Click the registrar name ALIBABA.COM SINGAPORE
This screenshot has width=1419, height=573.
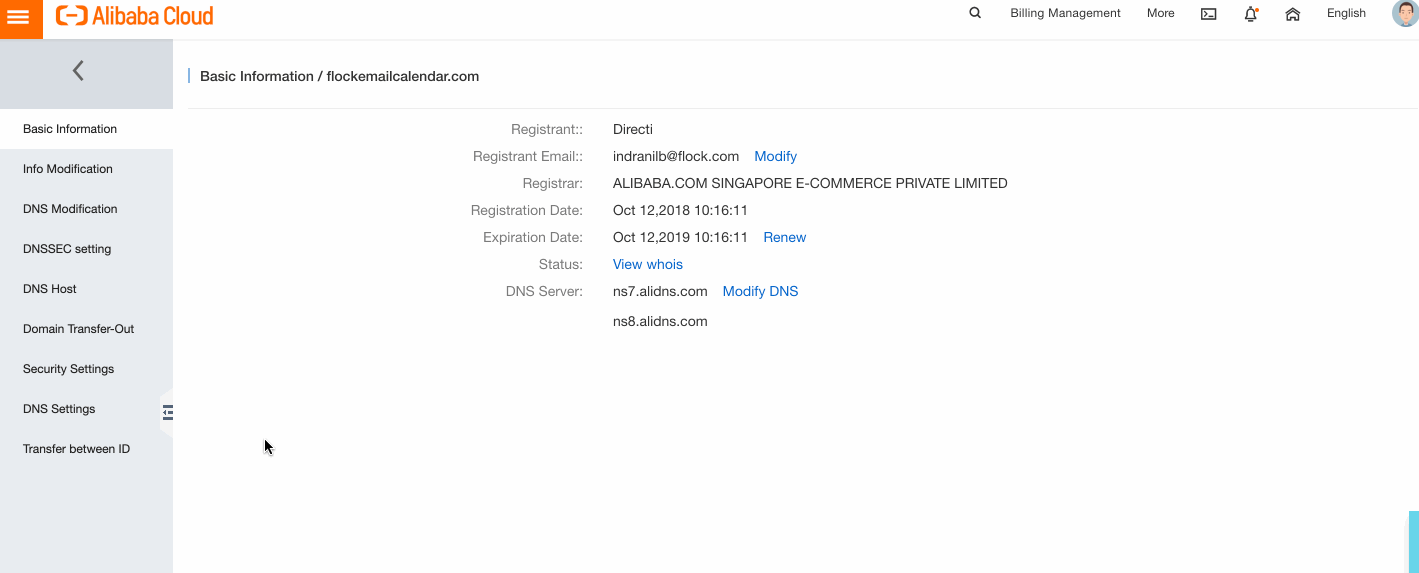click(810, 183)
